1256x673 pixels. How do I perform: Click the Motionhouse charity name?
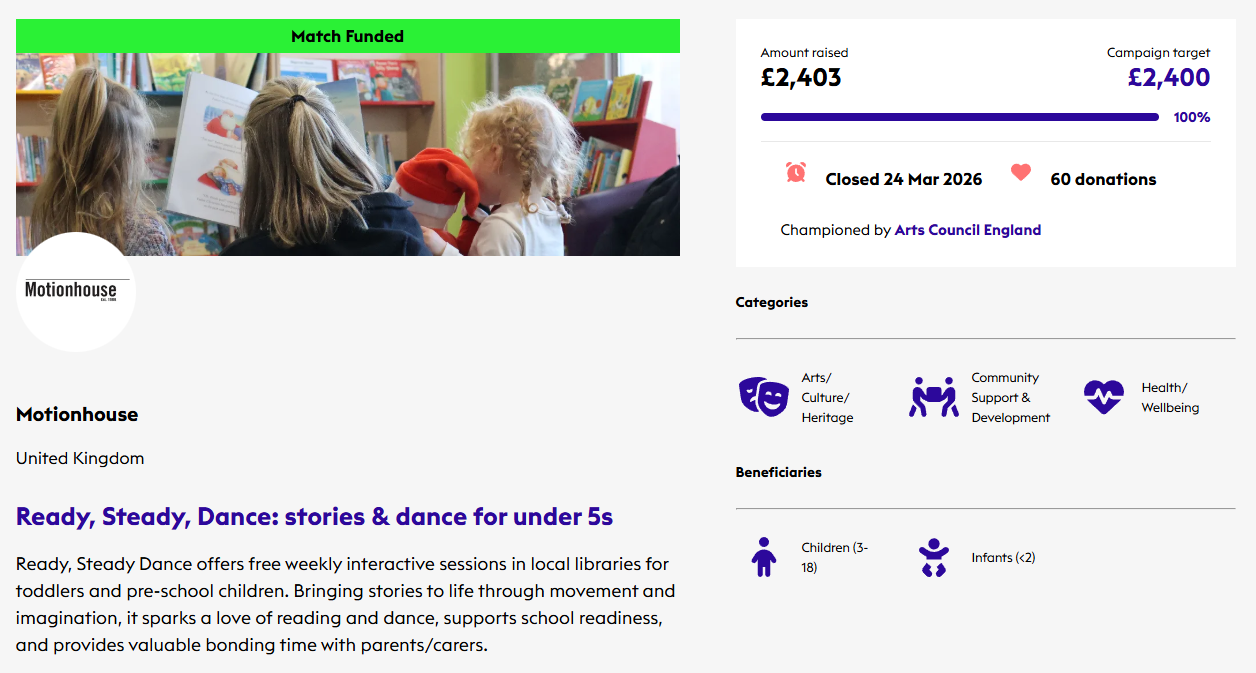coord(77,414)
